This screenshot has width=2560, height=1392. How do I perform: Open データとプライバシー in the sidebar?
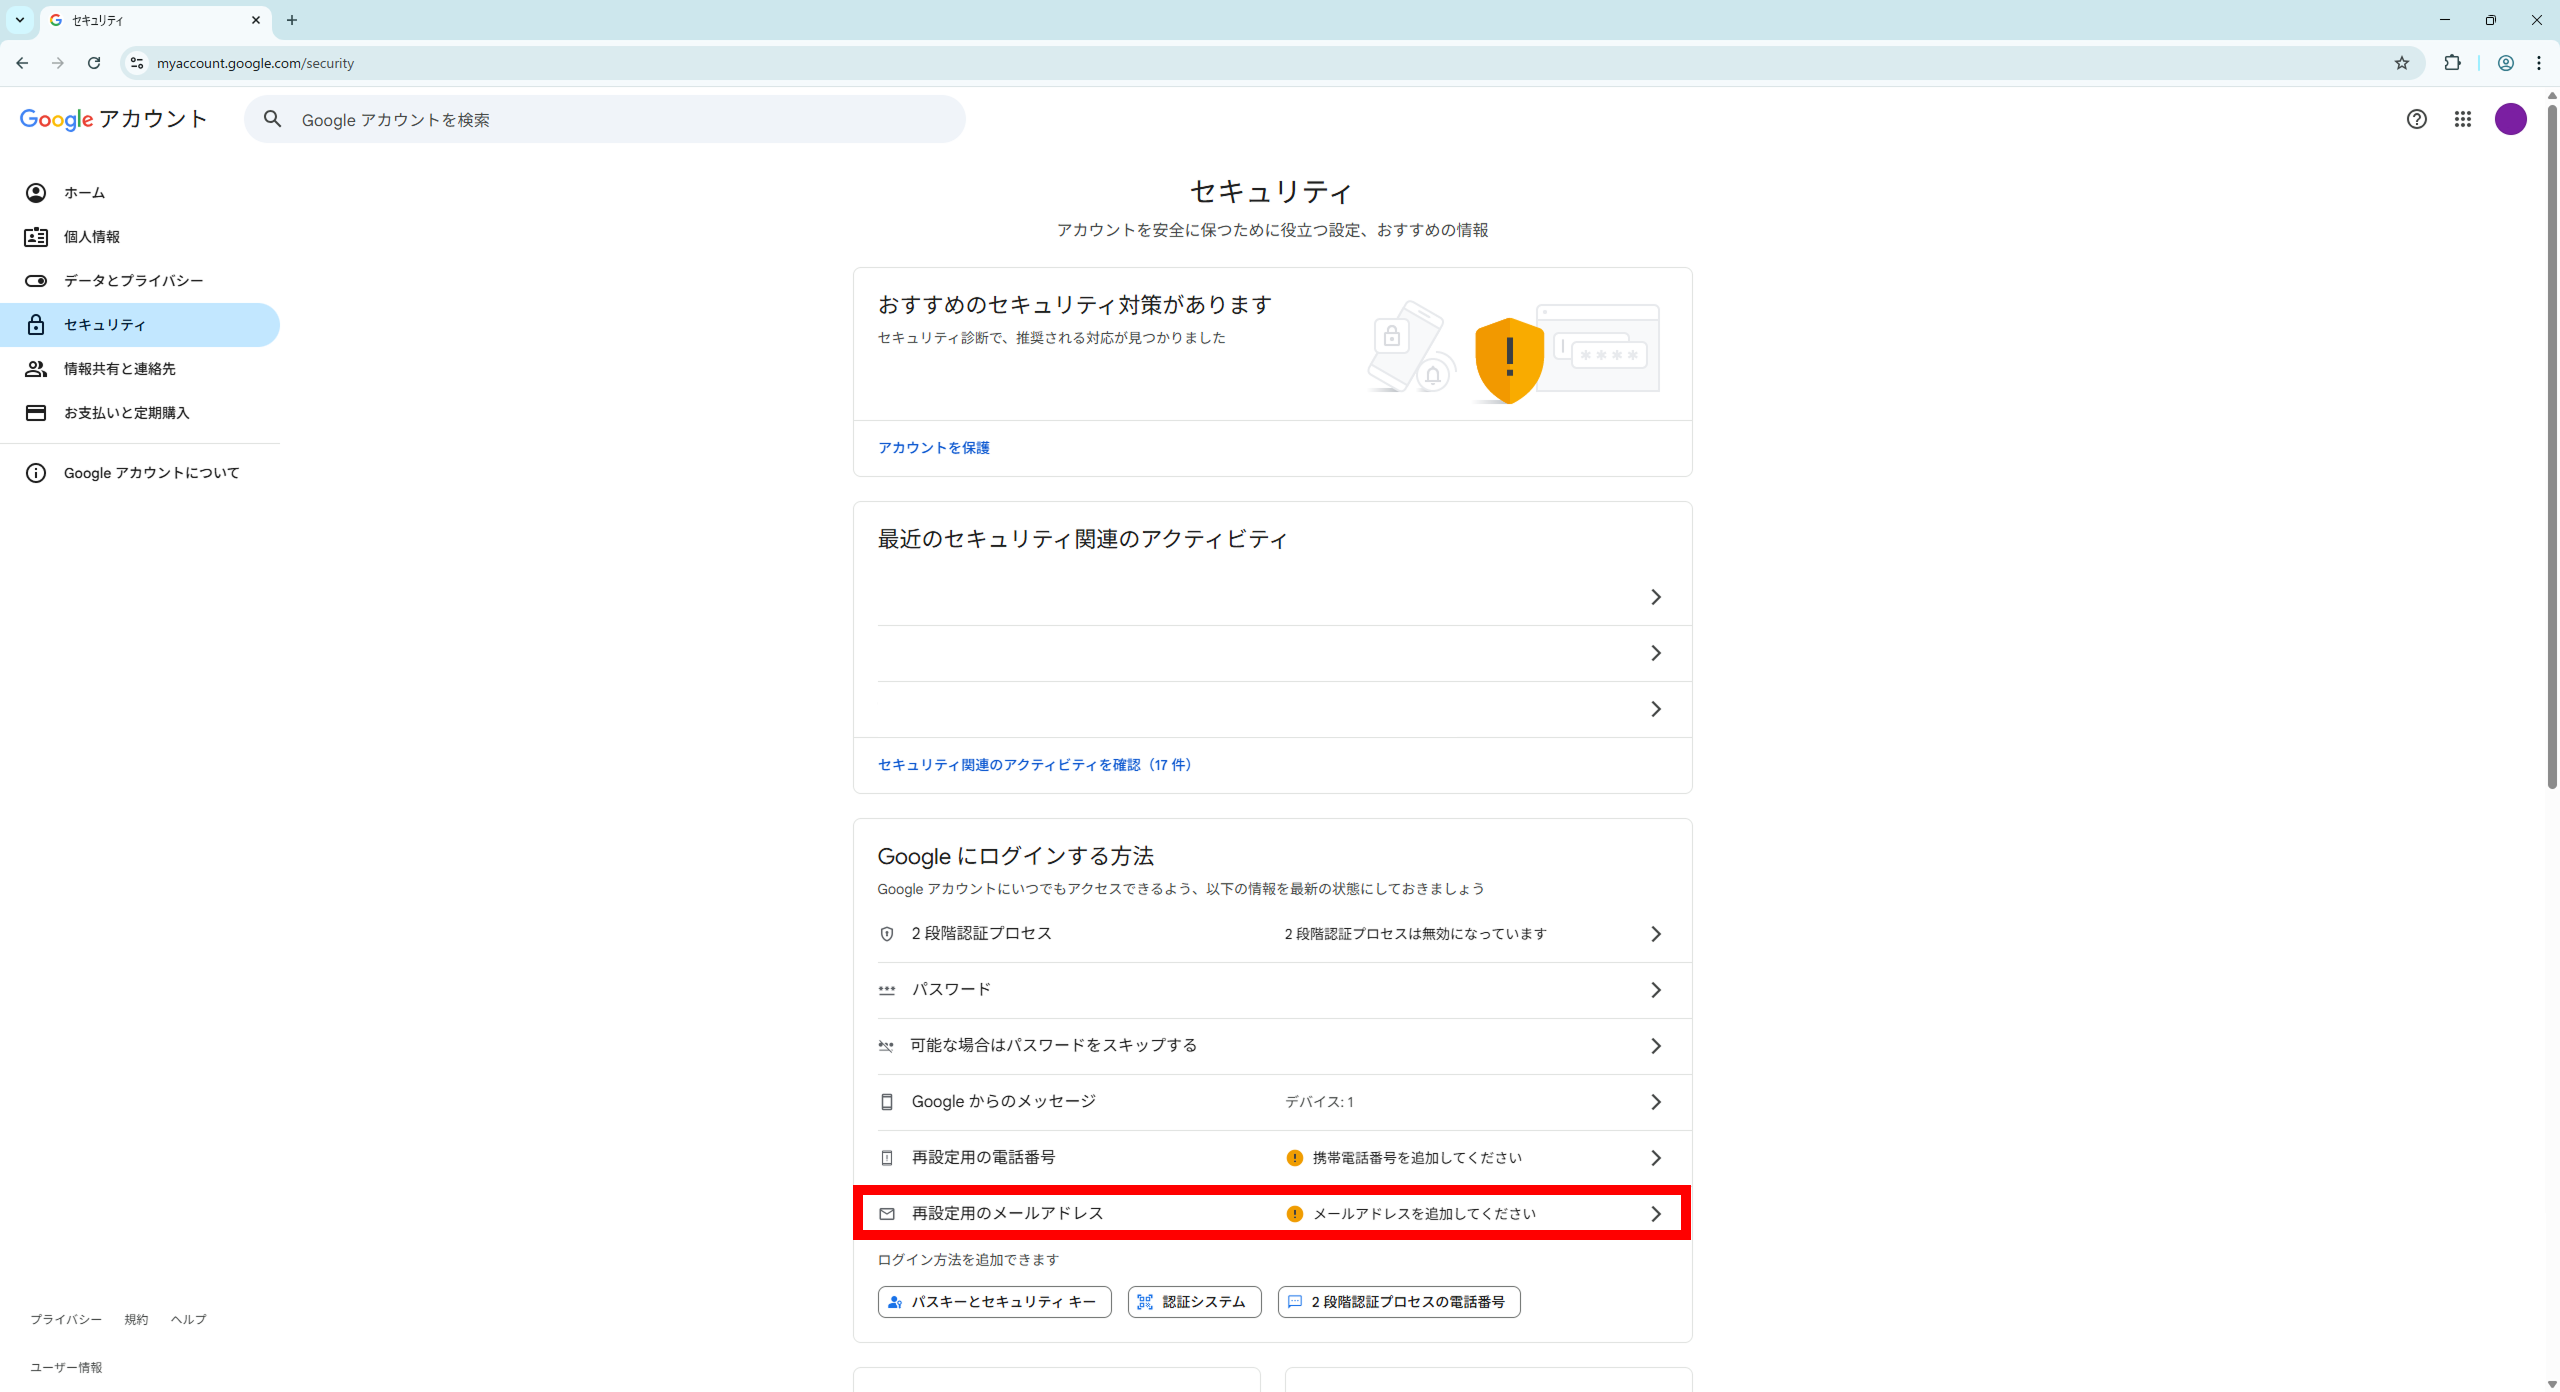click(x=140, y=281)
